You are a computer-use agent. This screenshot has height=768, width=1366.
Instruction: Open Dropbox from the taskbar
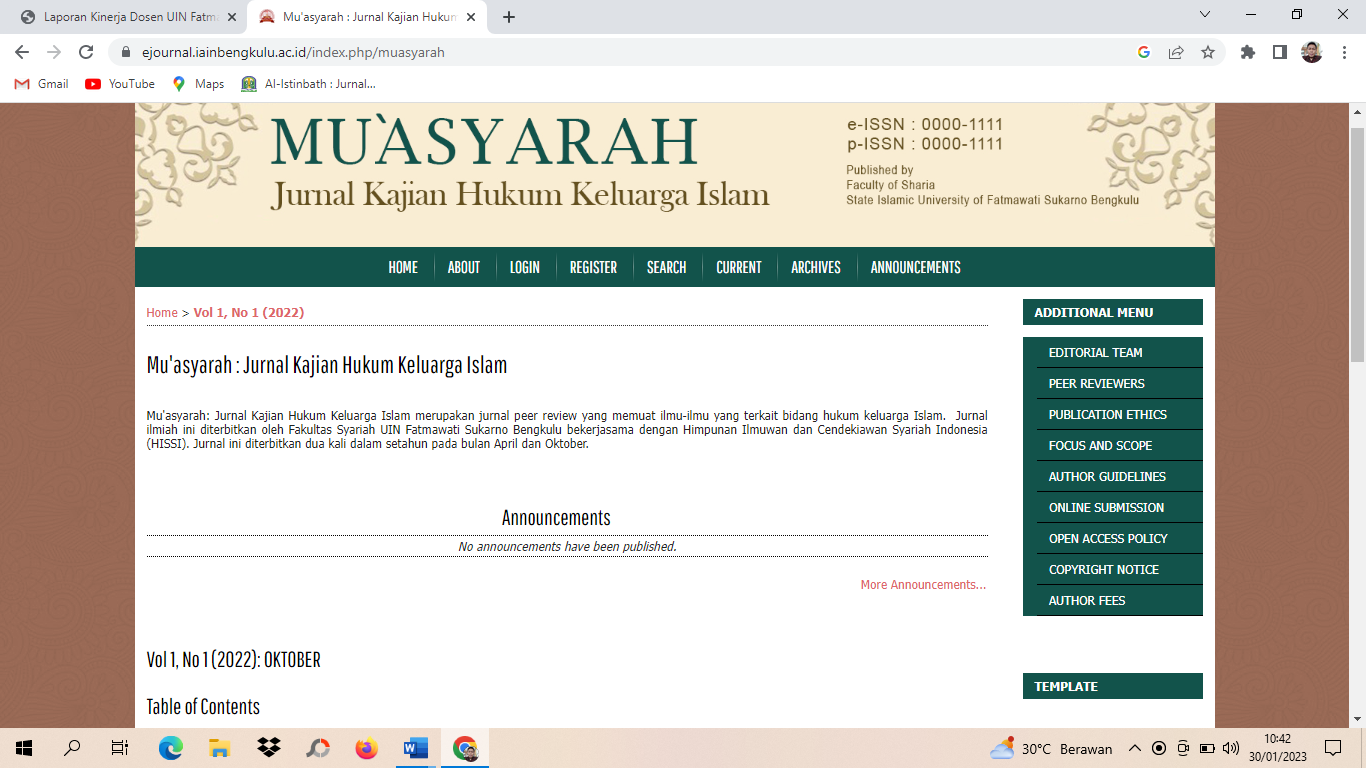[268, 748]
